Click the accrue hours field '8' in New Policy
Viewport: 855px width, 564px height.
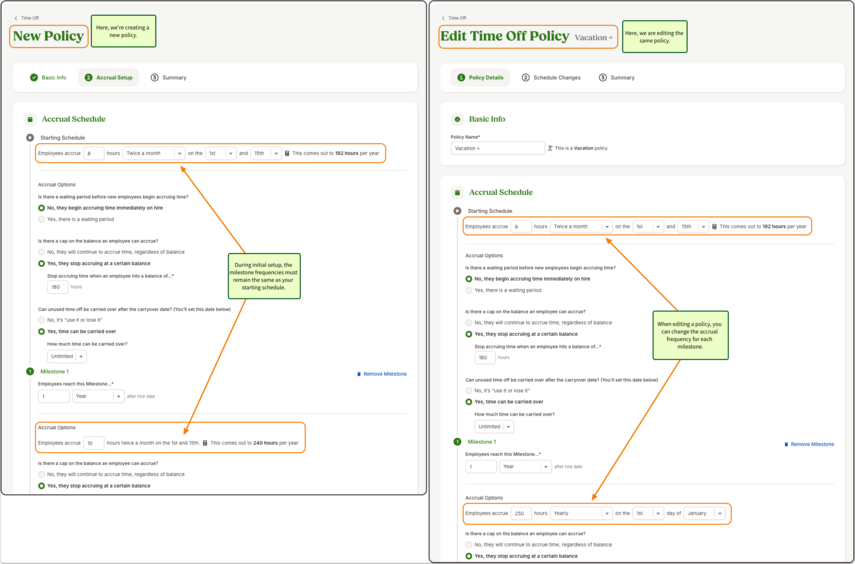[94, 153]
